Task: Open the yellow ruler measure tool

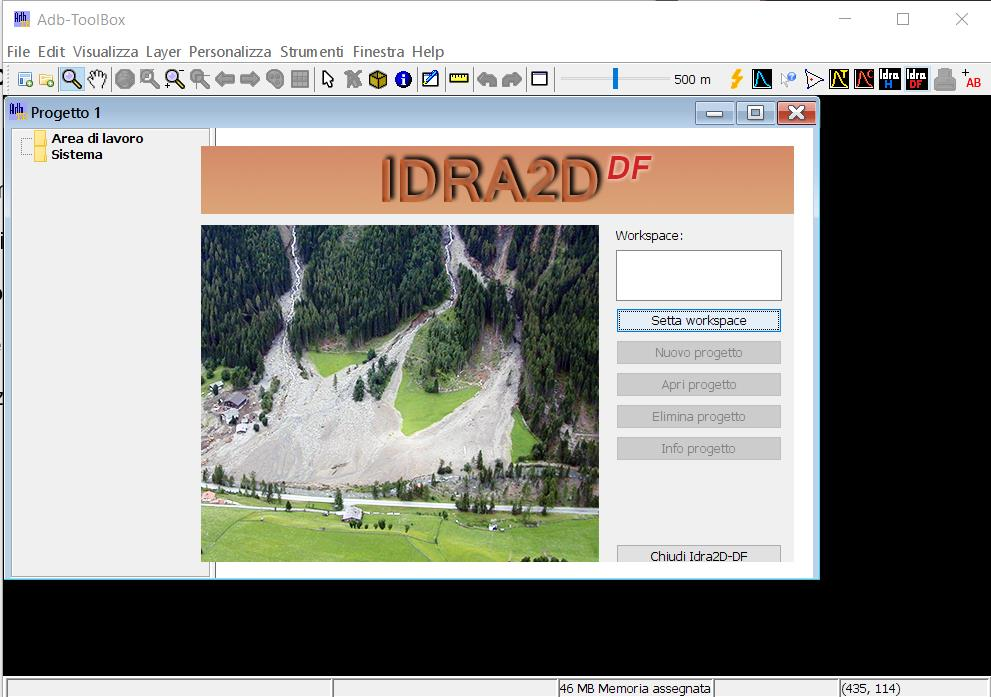Action: tap(459, 79)
